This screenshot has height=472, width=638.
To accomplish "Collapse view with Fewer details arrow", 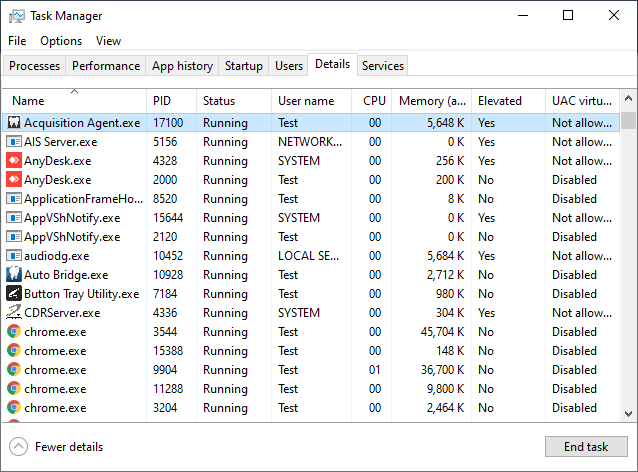I will 18,447.
